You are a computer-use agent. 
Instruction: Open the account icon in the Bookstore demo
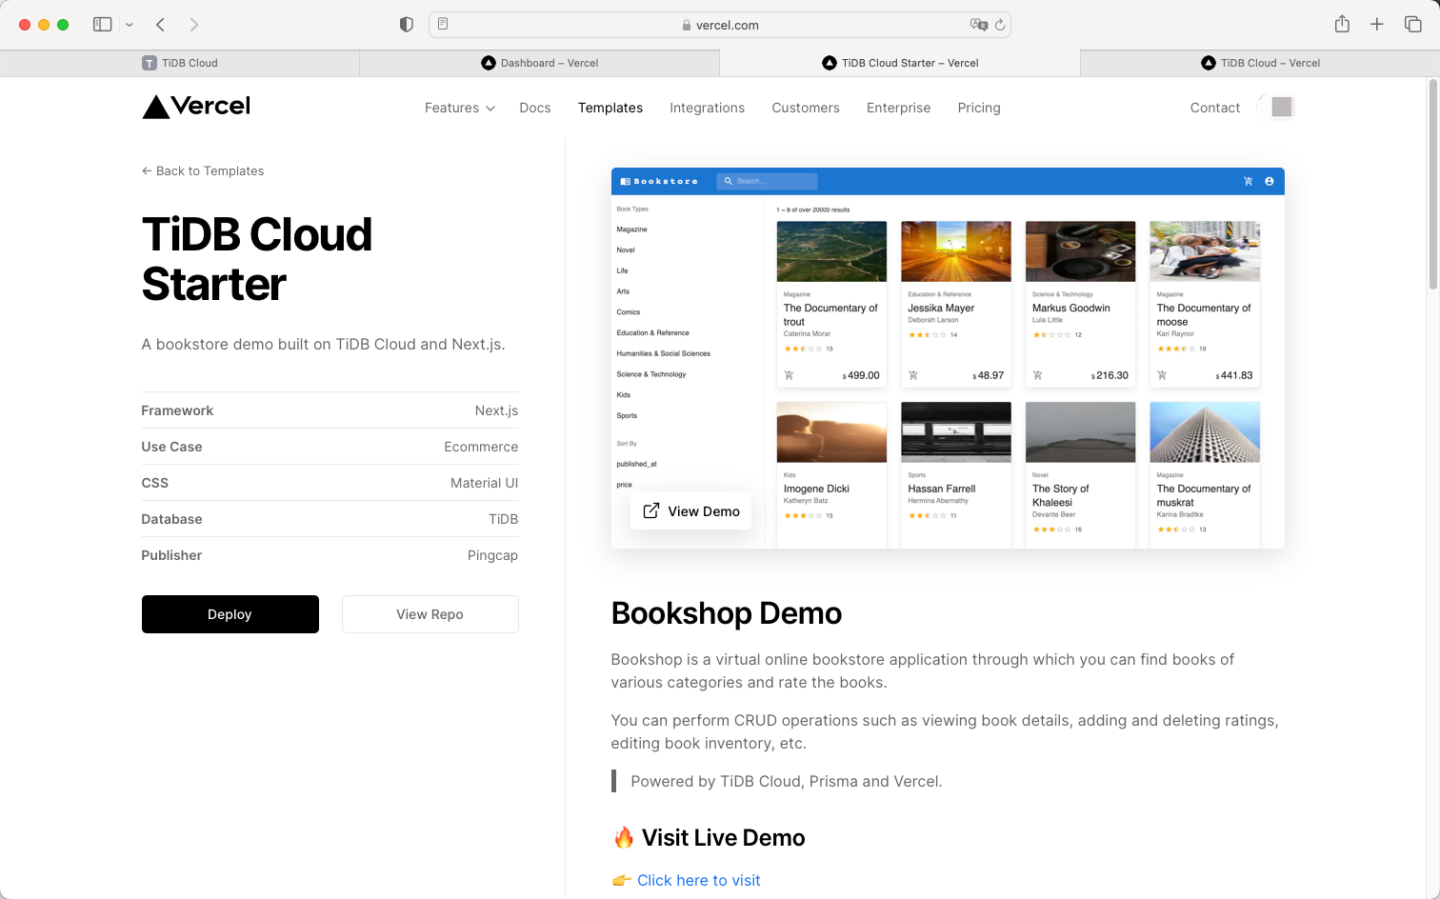click(1269, 181)
